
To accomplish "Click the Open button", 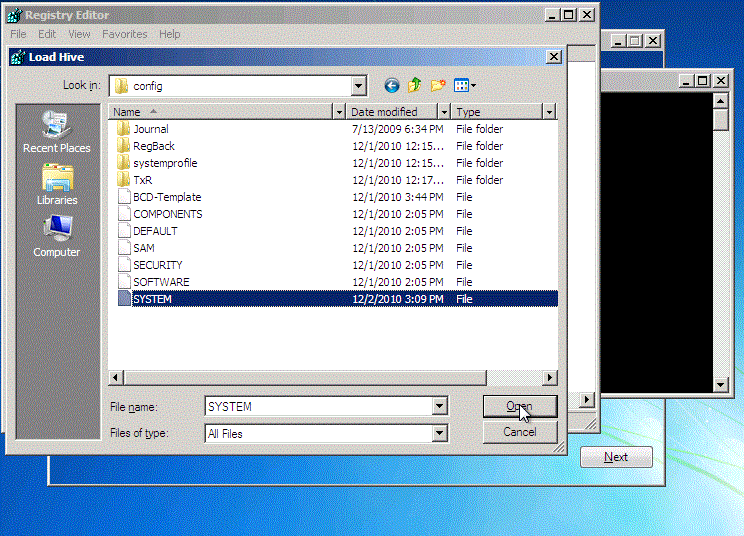I will (x=520, y=407).
